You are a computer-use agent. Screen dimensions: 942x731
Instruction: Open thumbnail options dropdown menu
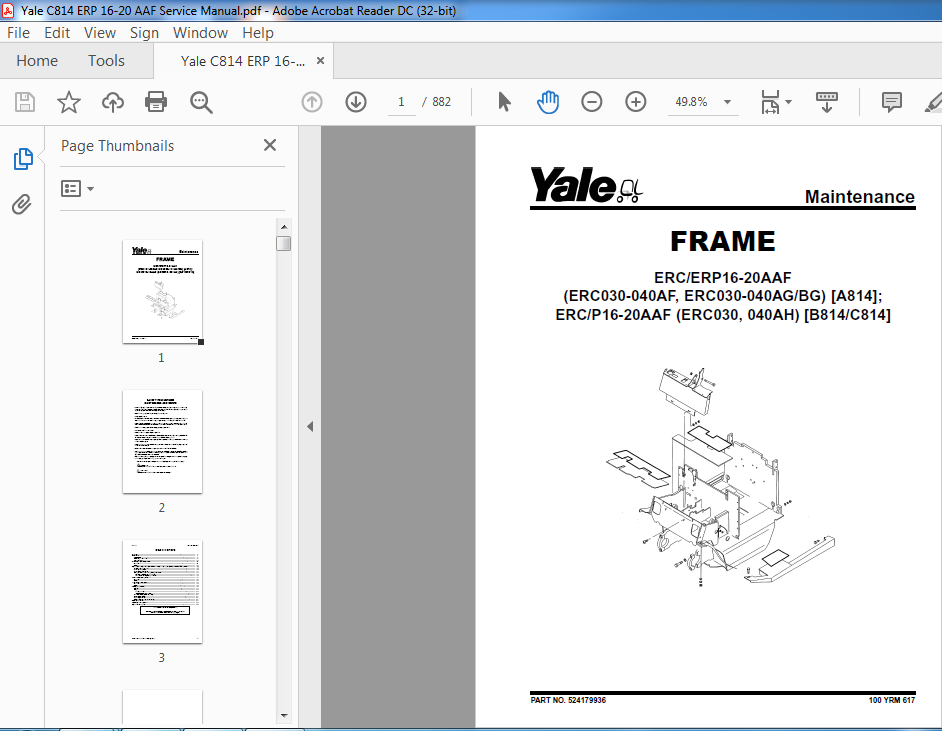tap(77, 189)
